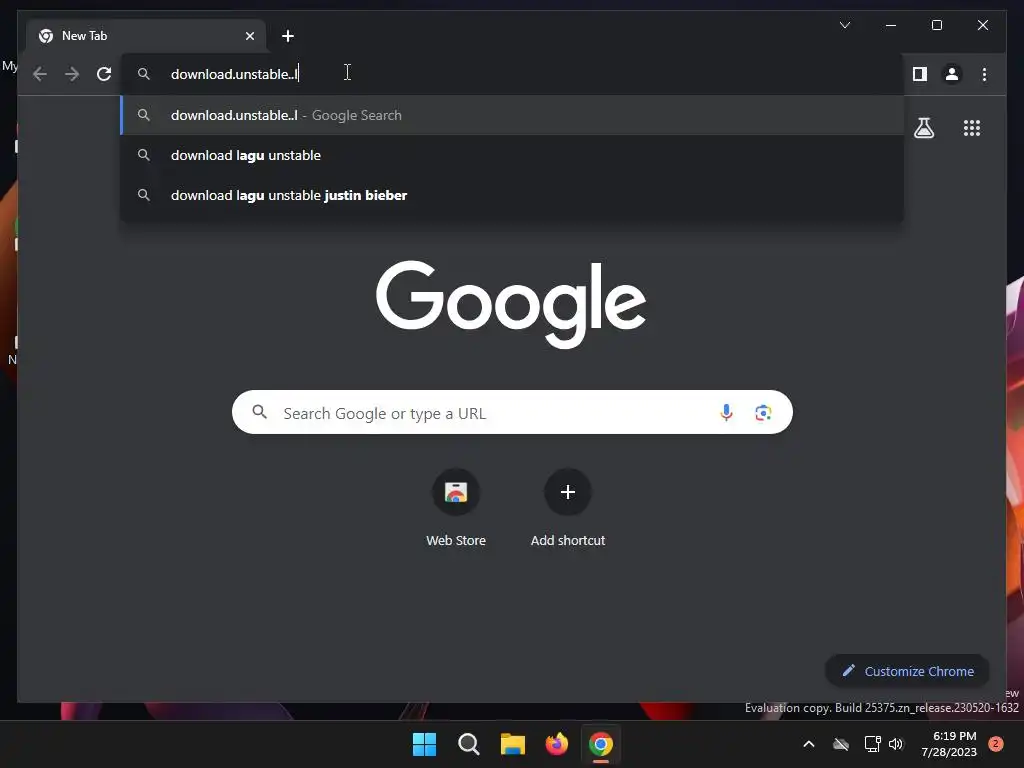1024x768 pixels.
Task: Close the New Tab tab
Action: pos(249,36)
